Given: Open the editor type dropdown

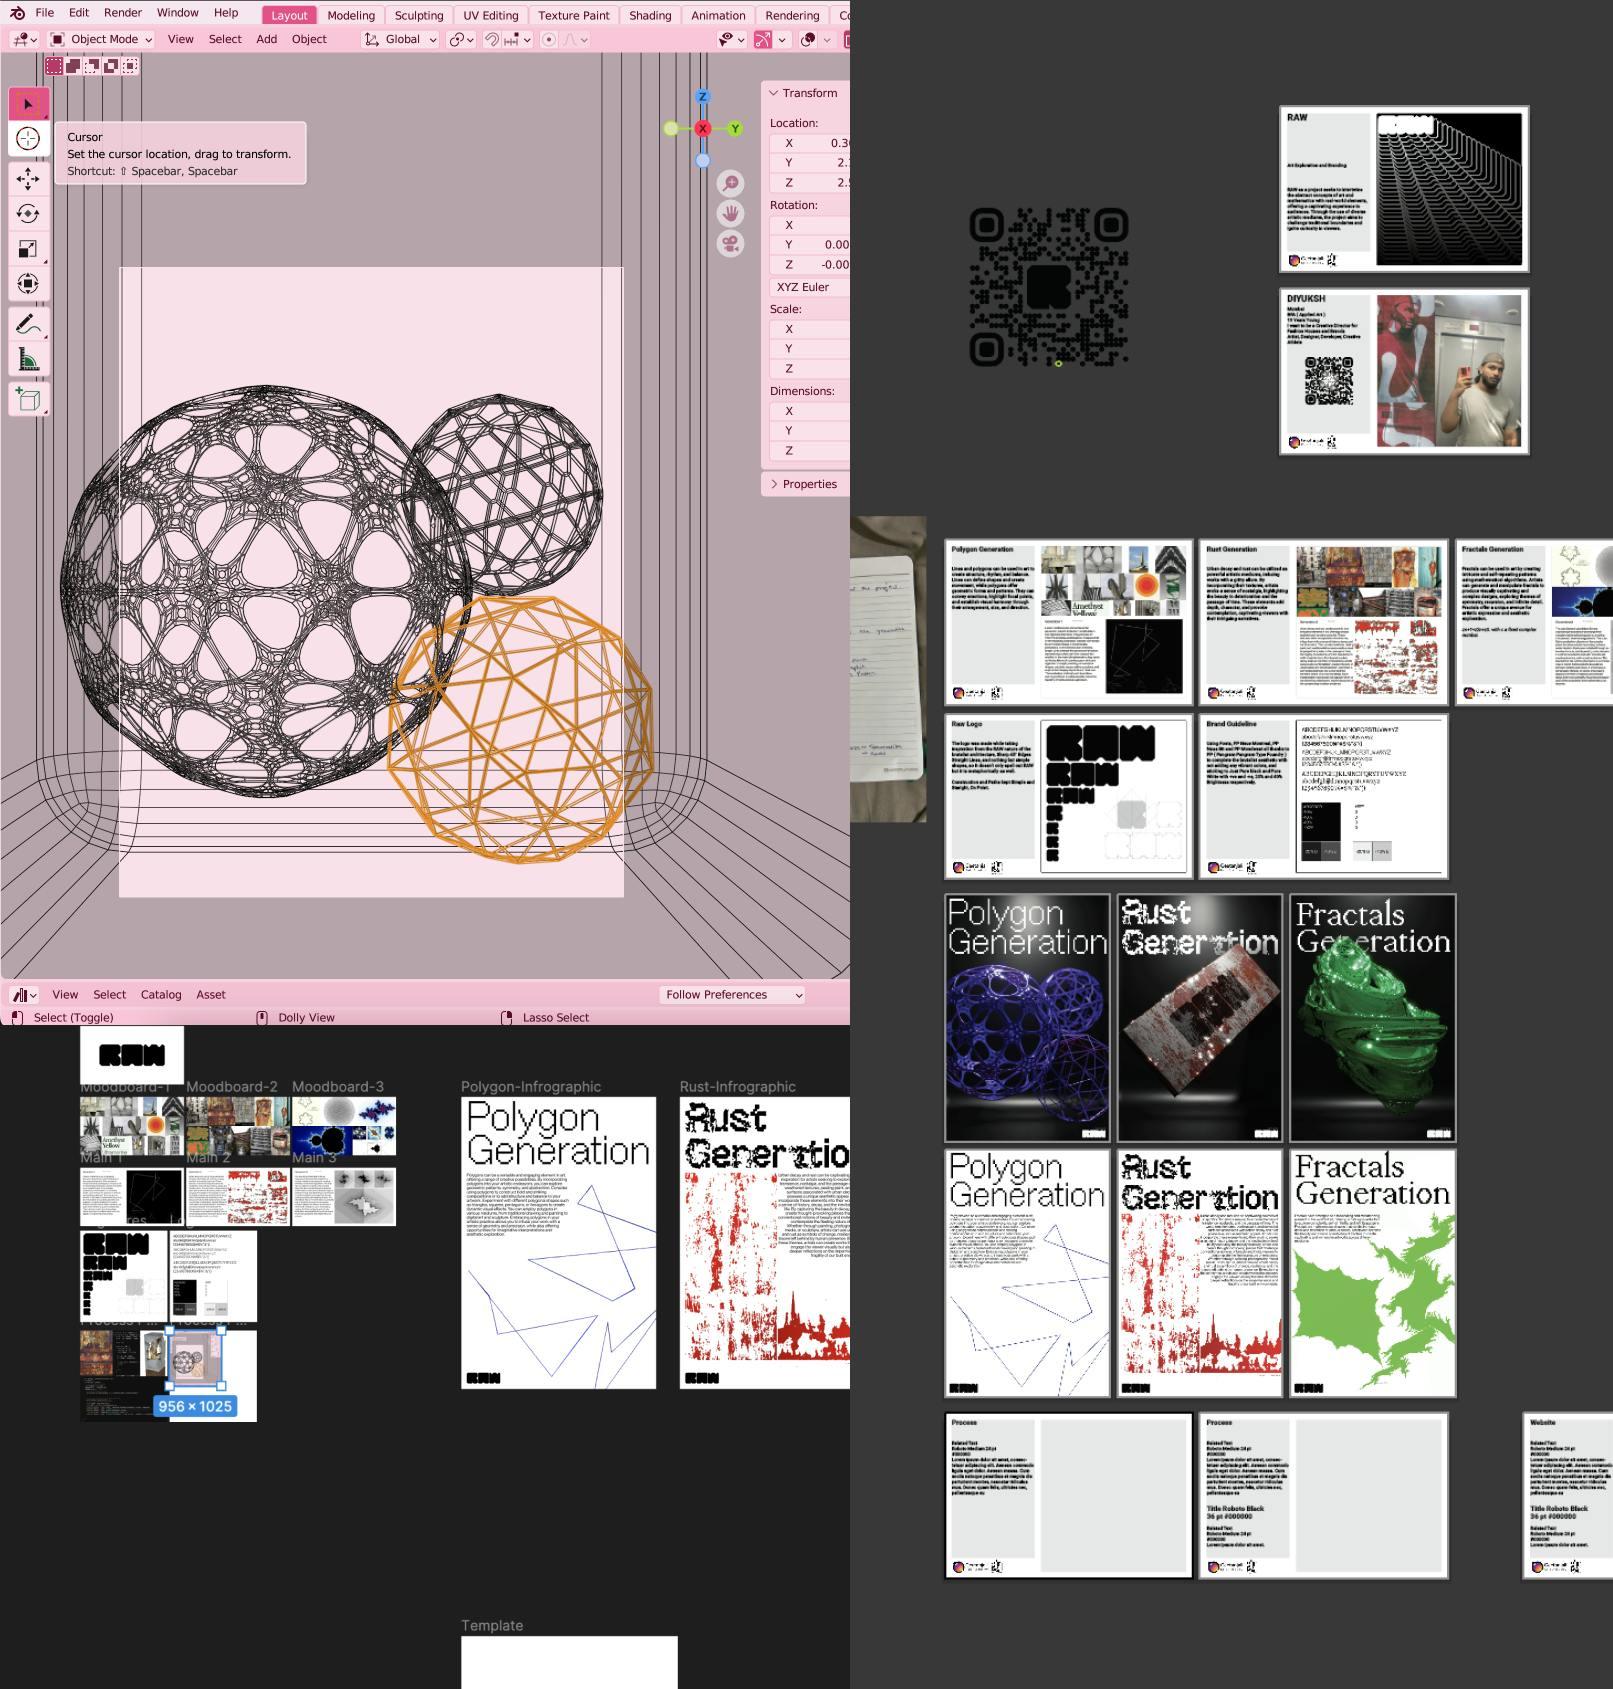Looking at the screenshot, I should (24, 40).
